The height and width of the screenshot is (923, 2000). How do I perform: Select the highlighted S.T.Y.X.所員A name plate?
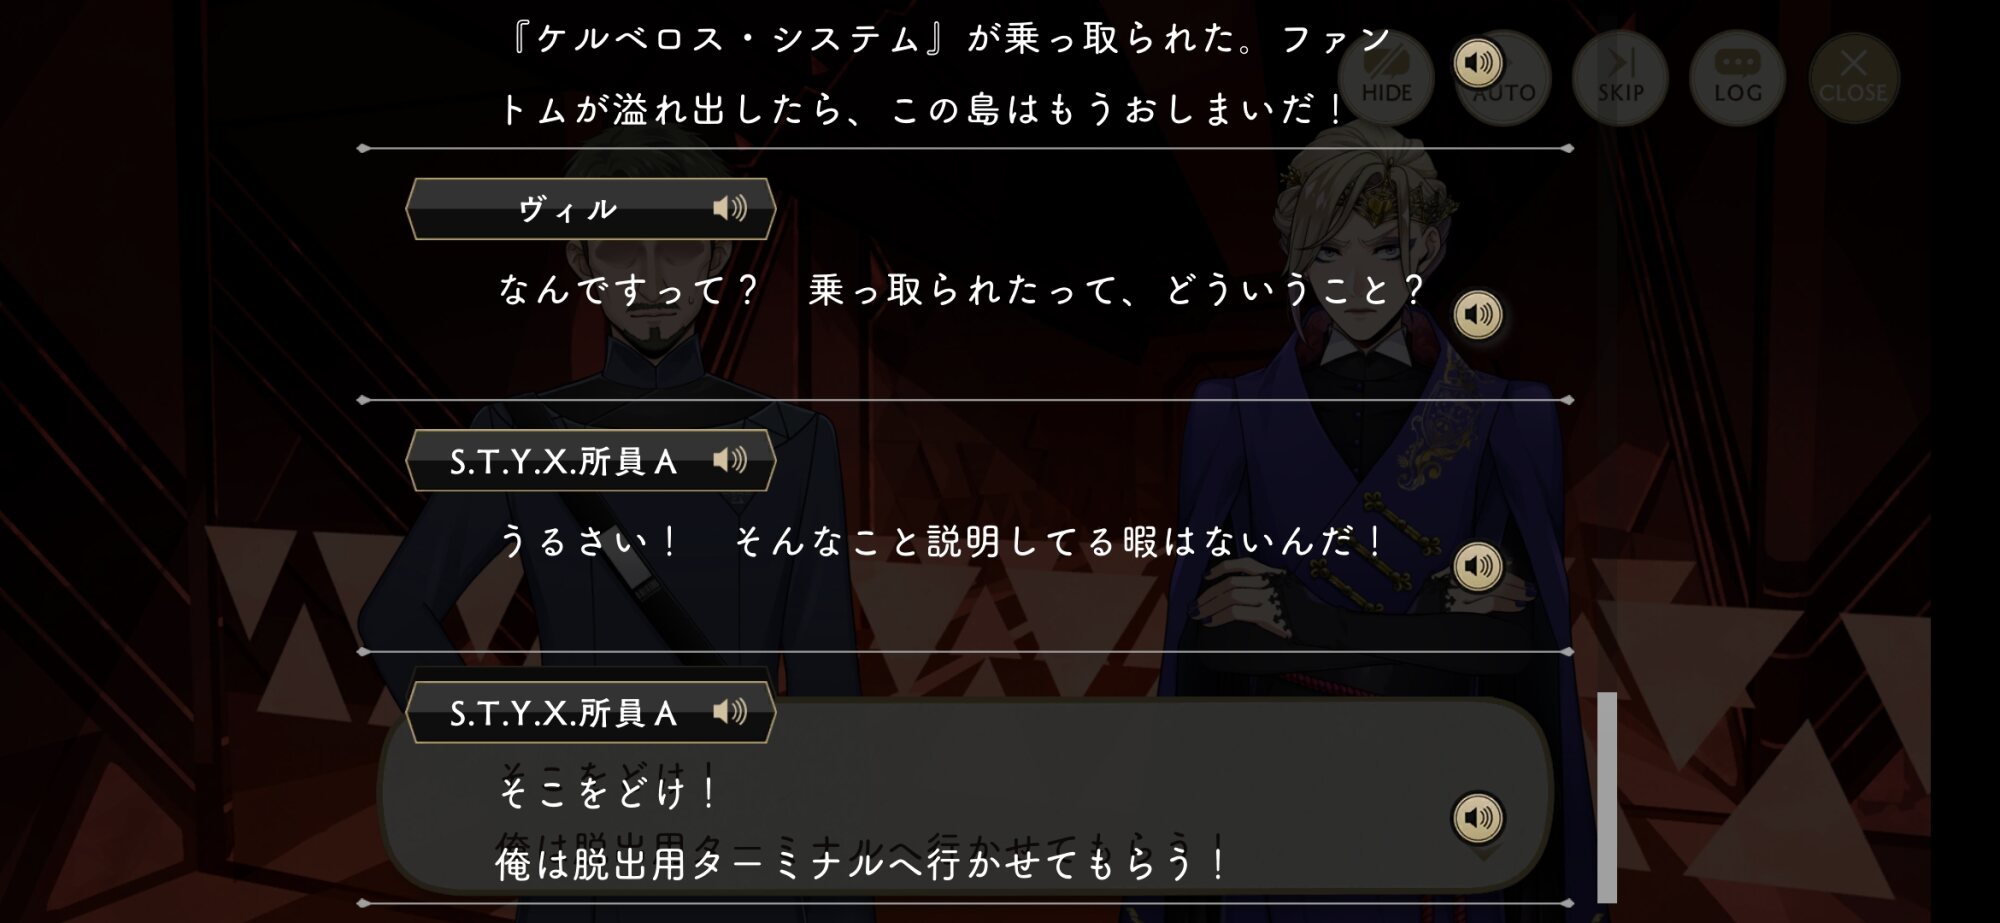click(x=590, y=712)
